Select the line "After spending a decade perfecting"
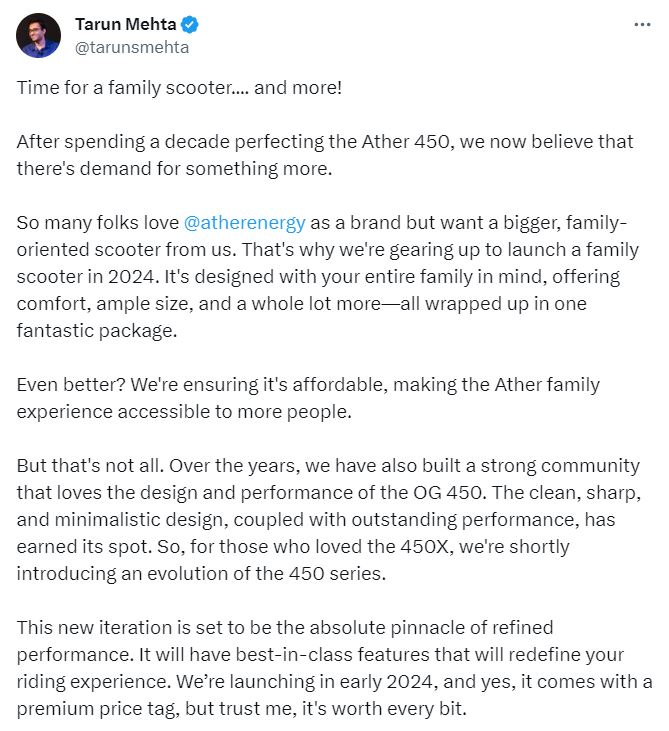The image size is (669, 731). point(325,142)
